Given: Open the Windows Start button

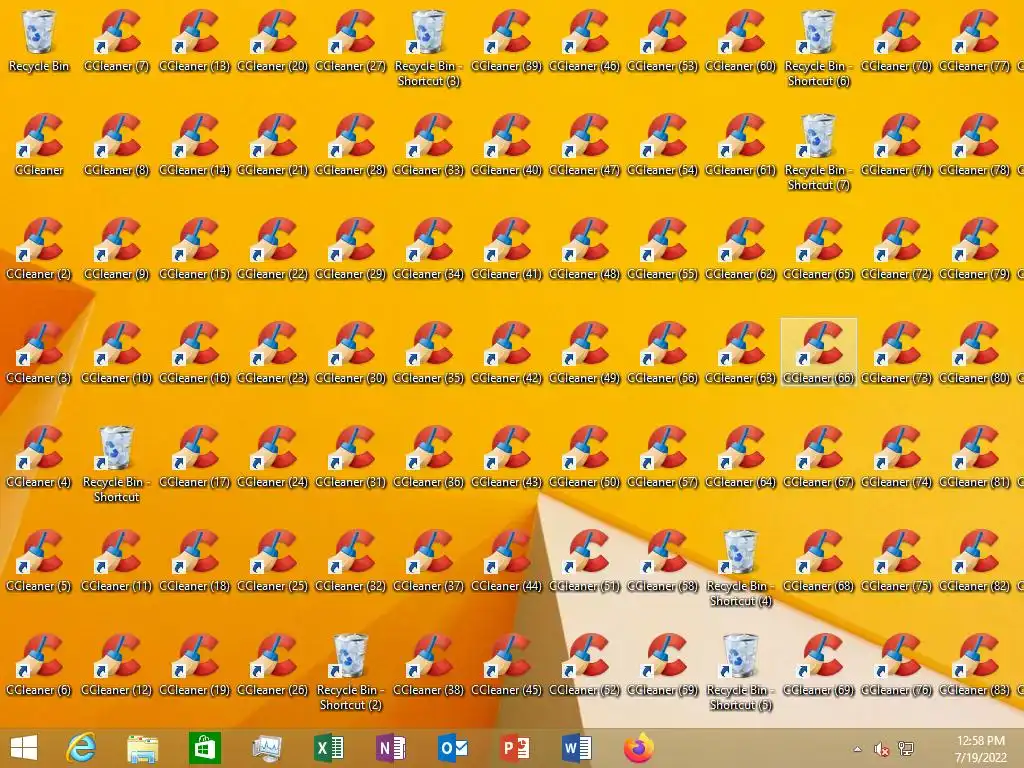Looking at the screenshot, I should 24,748.
